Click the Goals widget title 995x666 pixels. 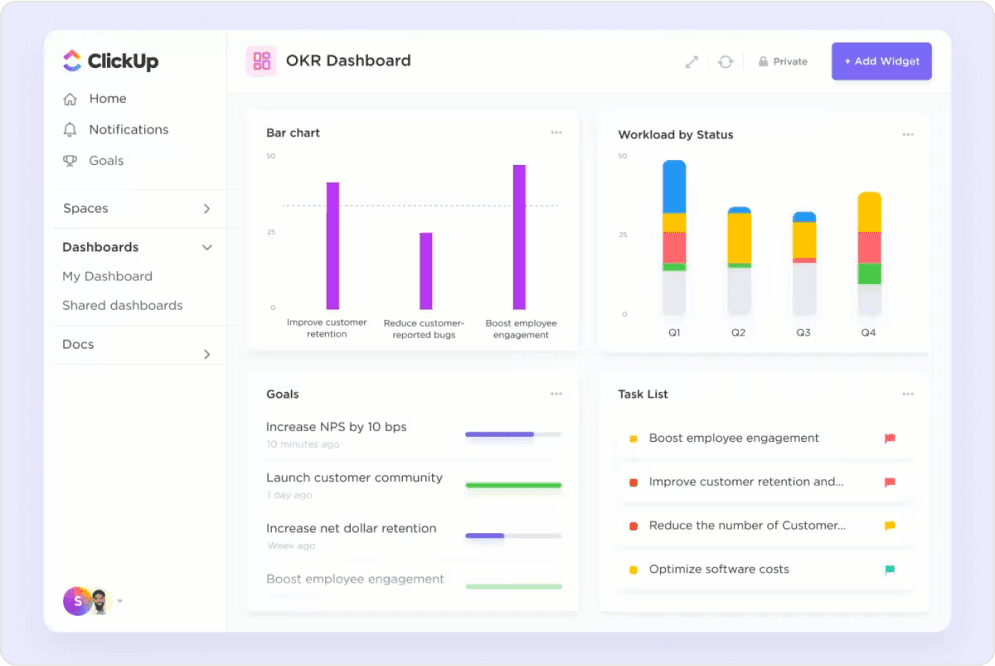(x=282, y=394)
